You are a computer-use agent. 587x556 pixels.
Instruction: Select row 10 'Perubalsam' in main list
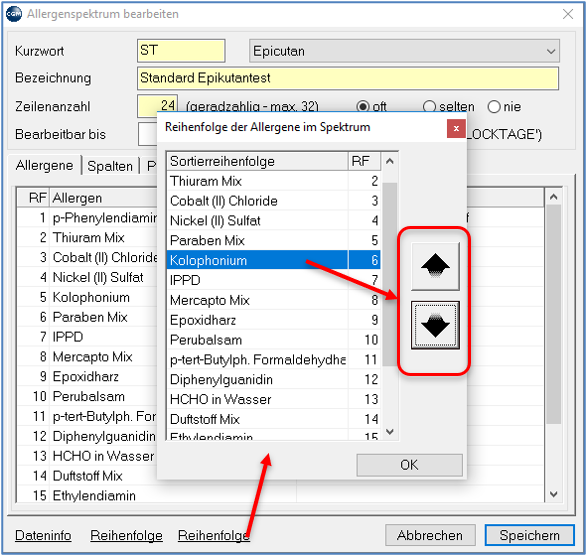87,397
